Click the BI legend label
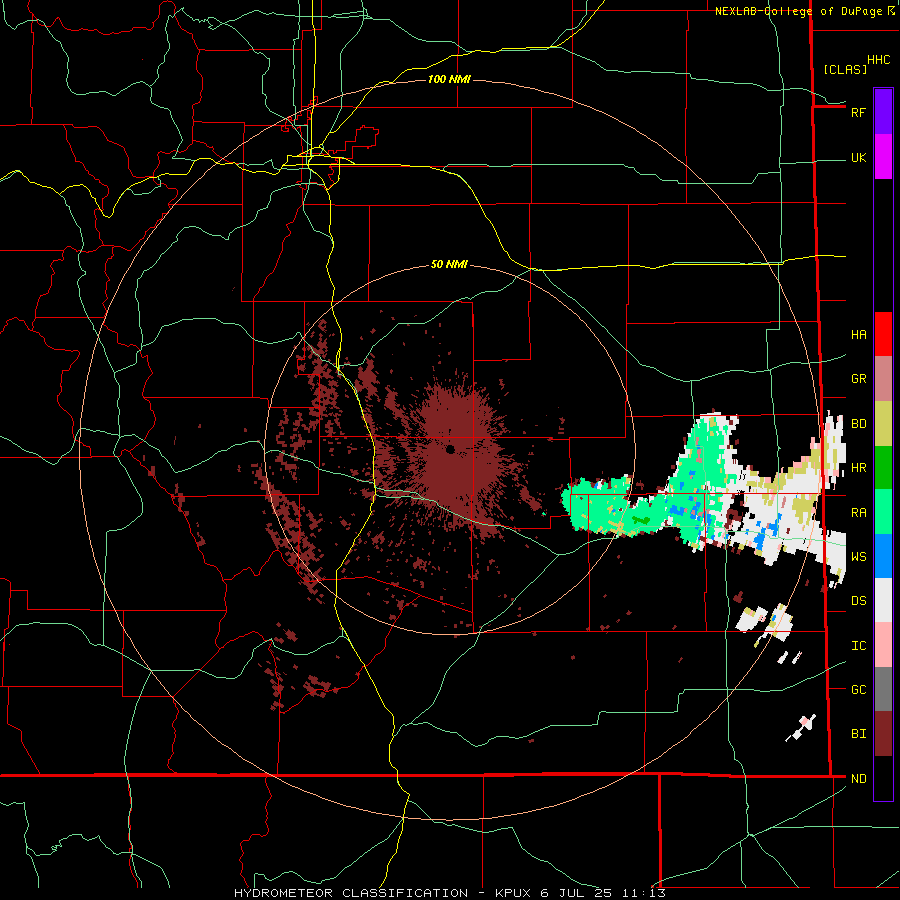Viewport: 900px width, 900px height. point(858,734)
